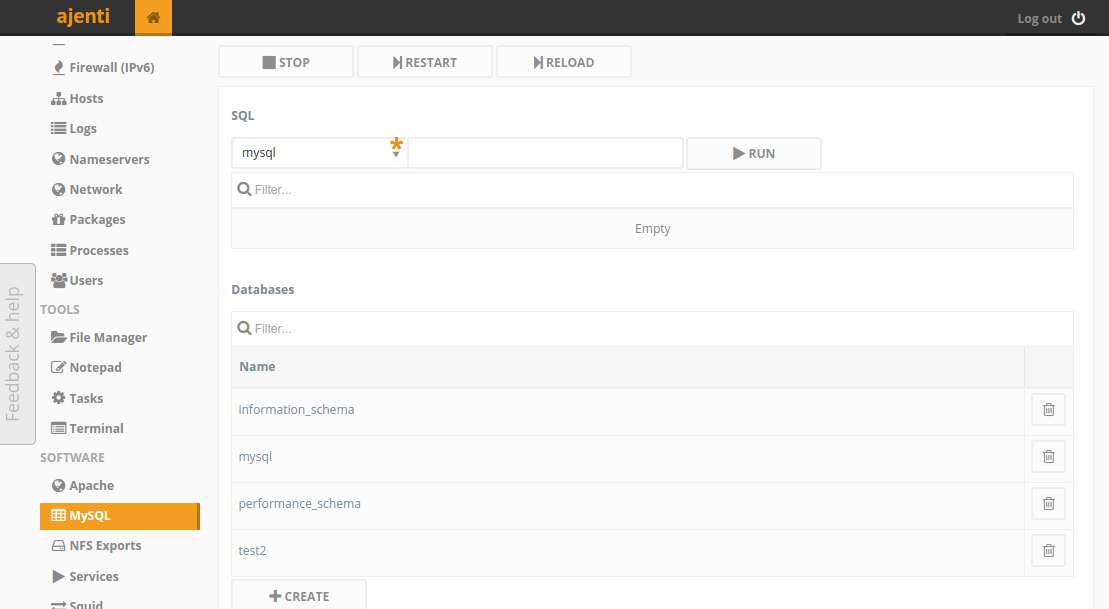1109x609 pixels.
Task: Delete the mysql database via trash icon
Action: coord(1048,457)
